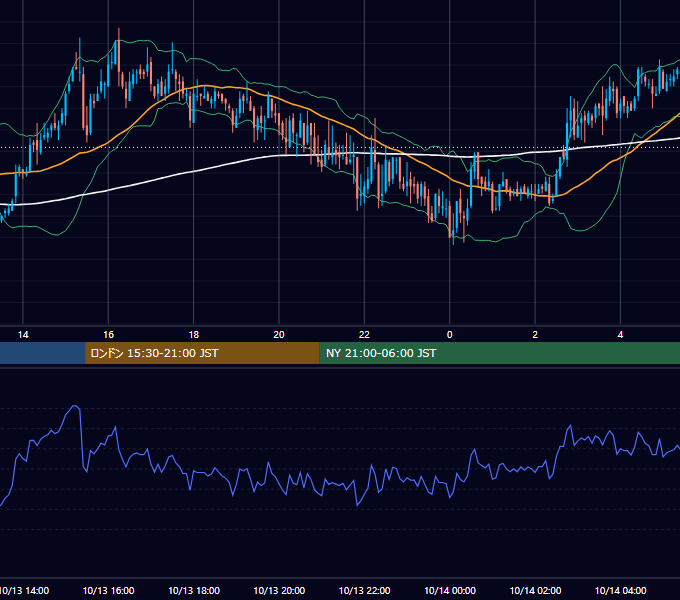Screen dimensions: 680x600
Task: Click the NY 21:00-06:00 JST session bar
Action: pos(500,353)
